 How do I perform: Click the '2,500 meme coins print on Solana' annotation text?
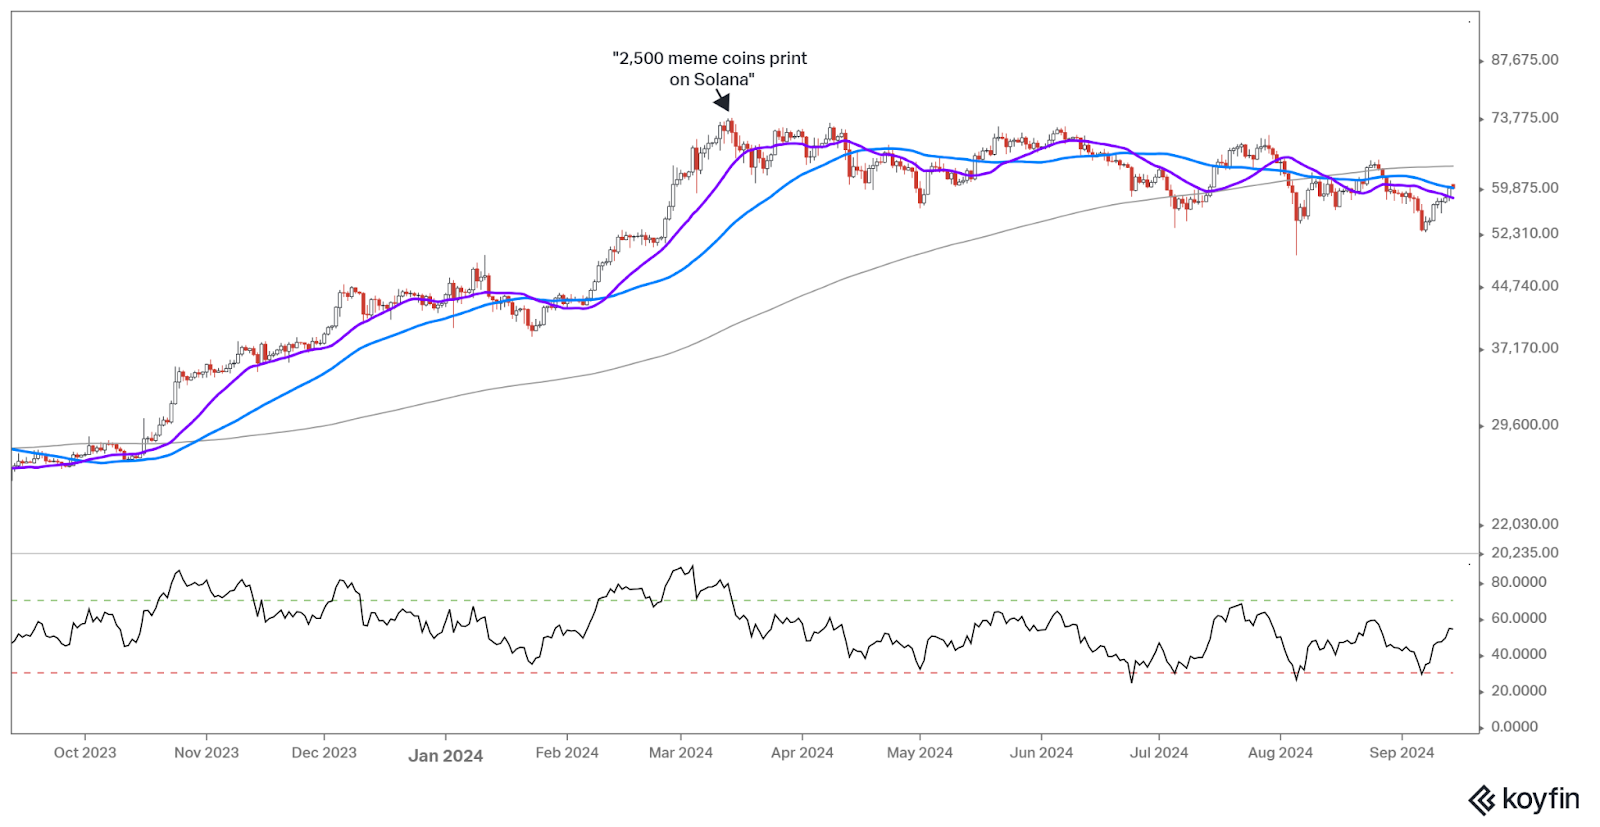tap(710, 69)
